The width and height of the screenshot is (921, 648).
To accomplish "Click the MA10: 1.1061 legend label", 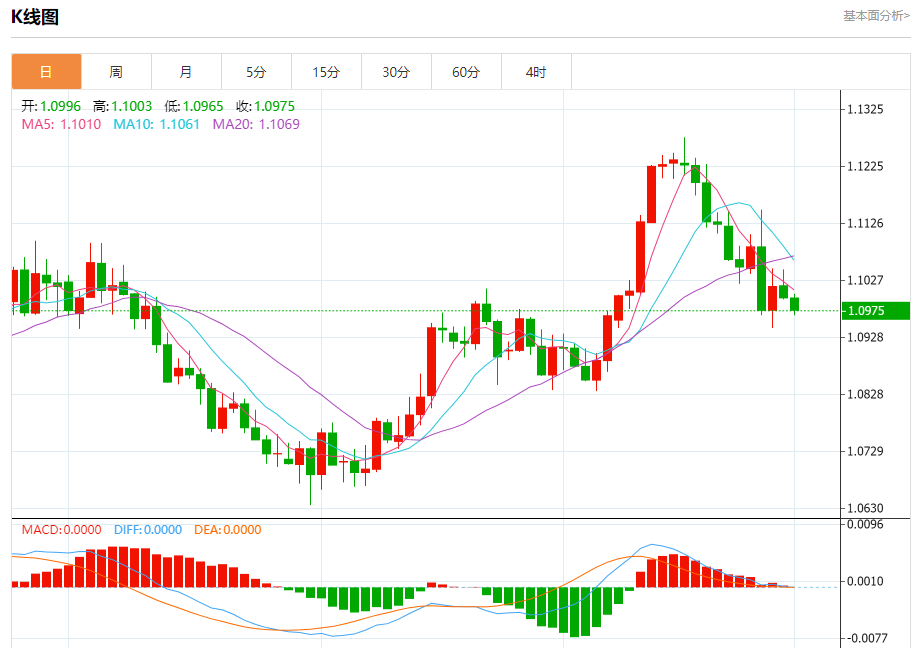I will [156, 124].
